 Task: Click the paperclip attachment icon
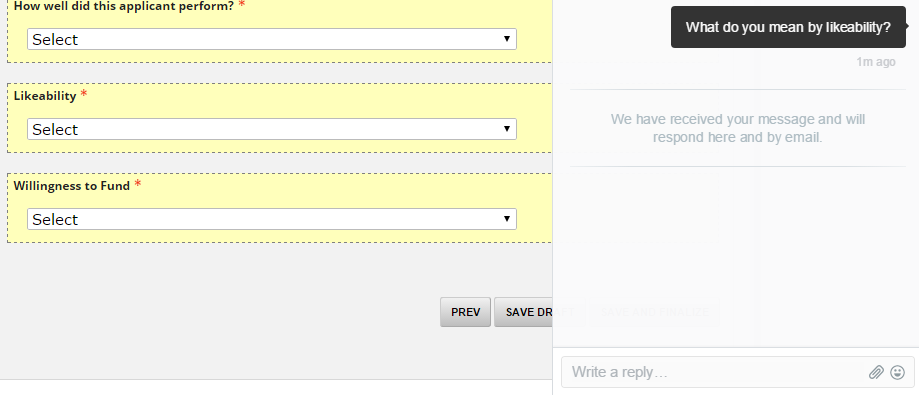click(876, 372)
